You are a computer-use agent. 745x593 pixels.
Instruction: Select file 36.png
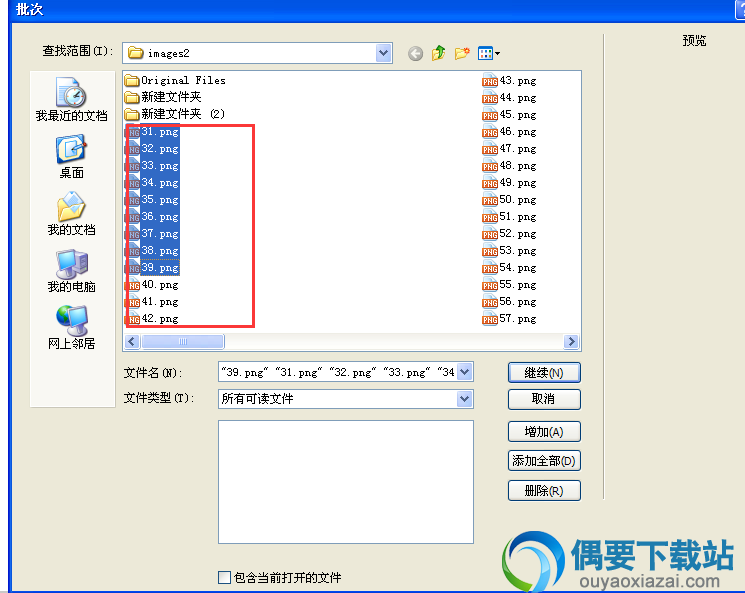point(153,217)
